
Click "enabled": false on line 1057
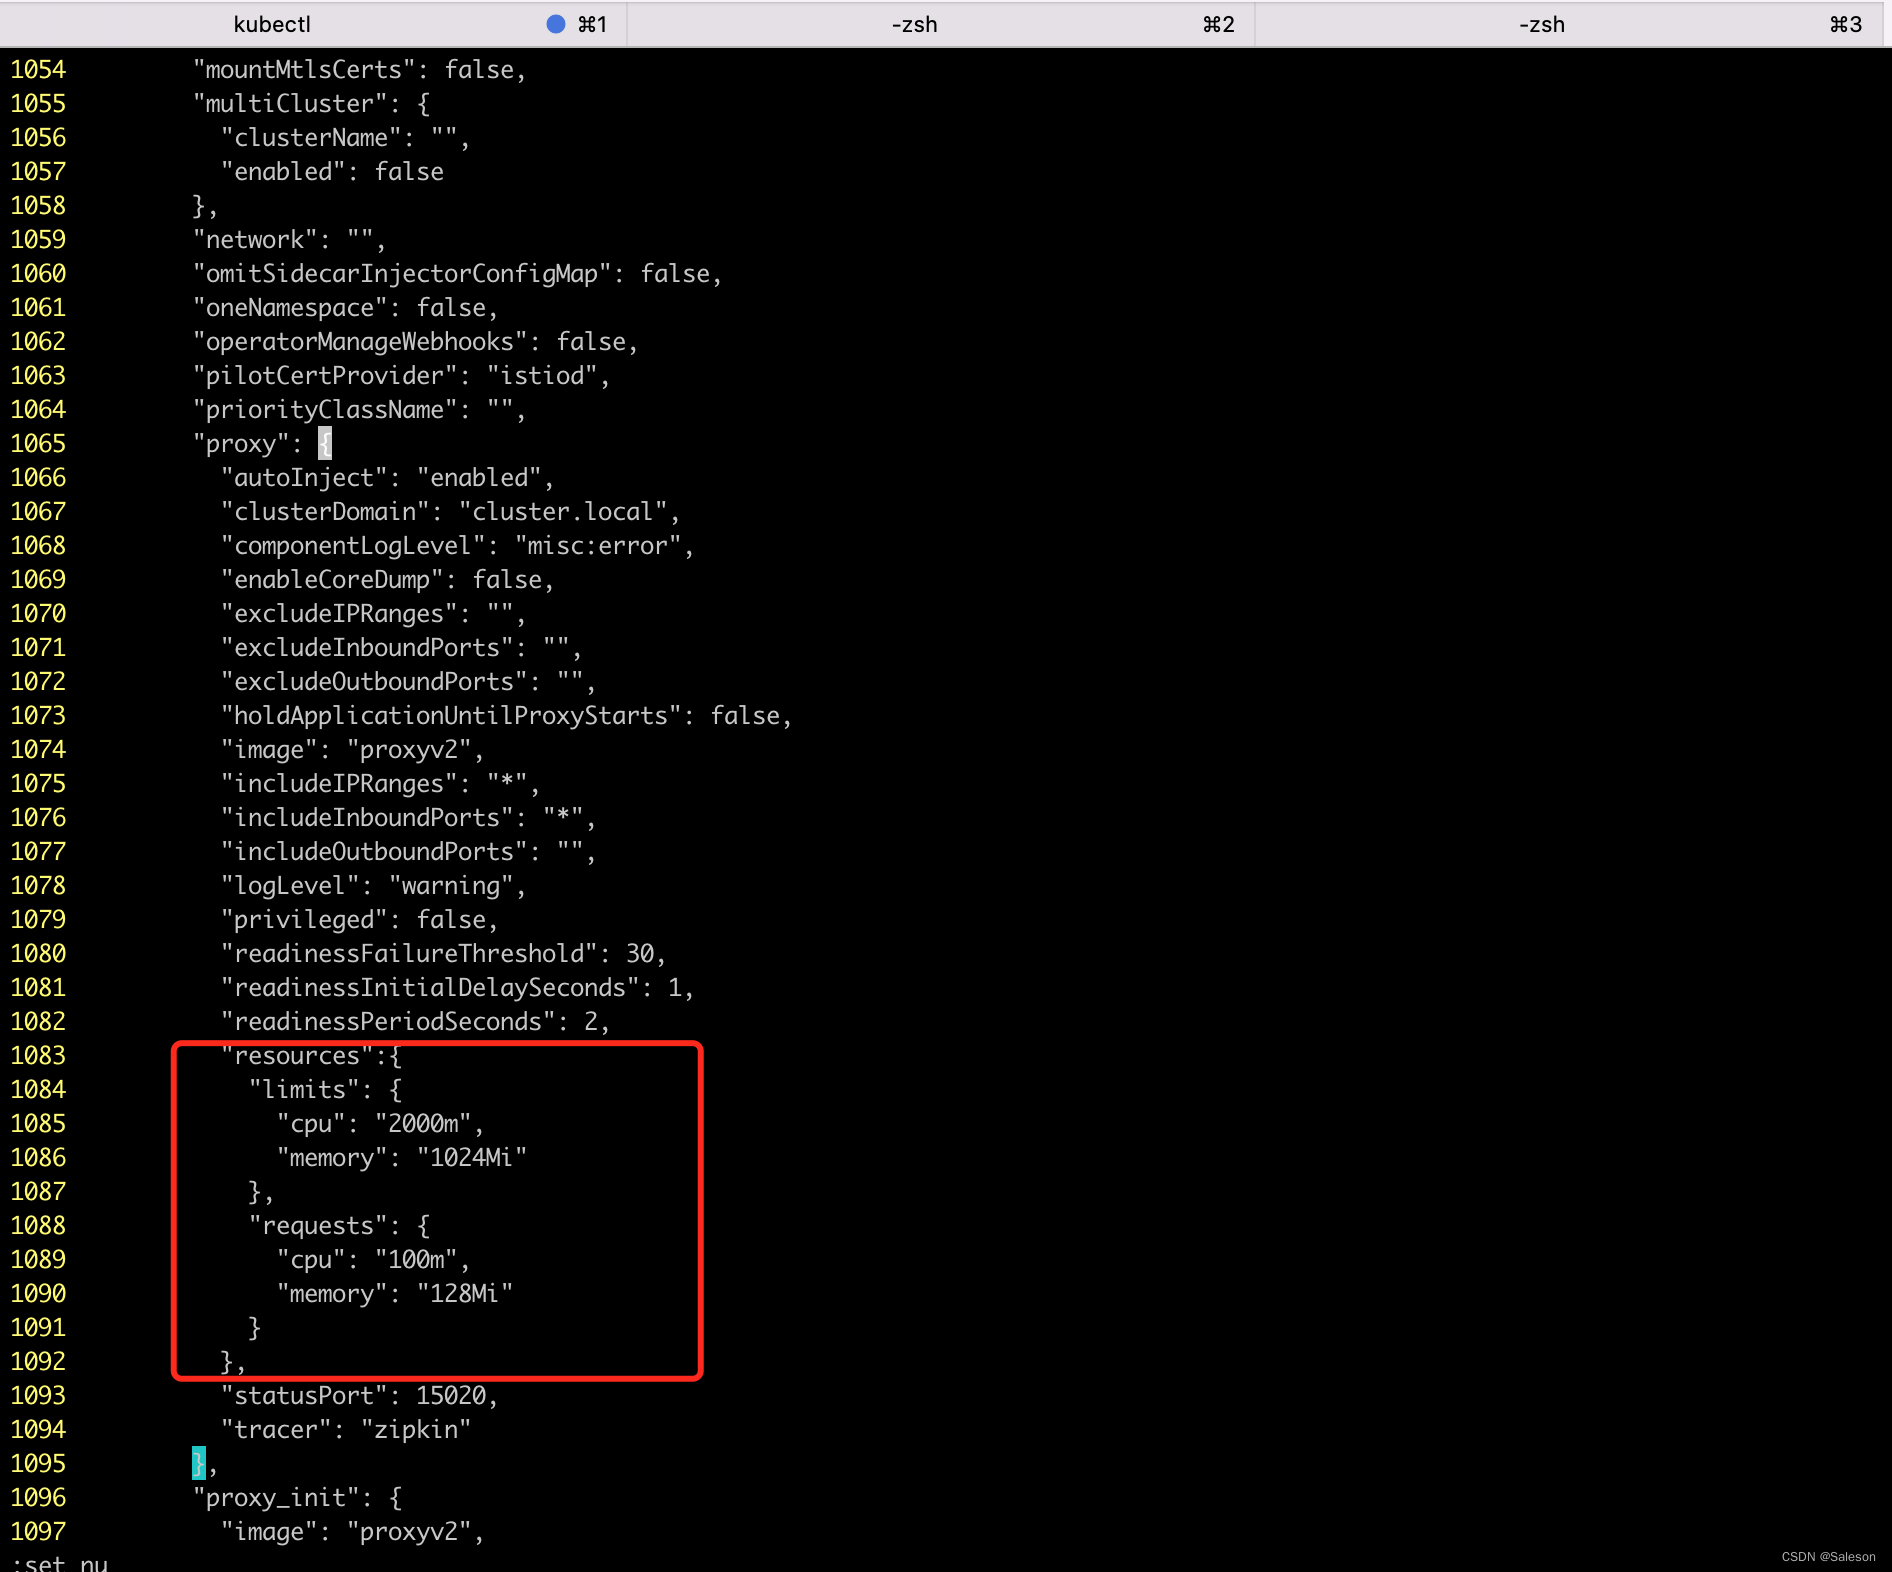332,172
